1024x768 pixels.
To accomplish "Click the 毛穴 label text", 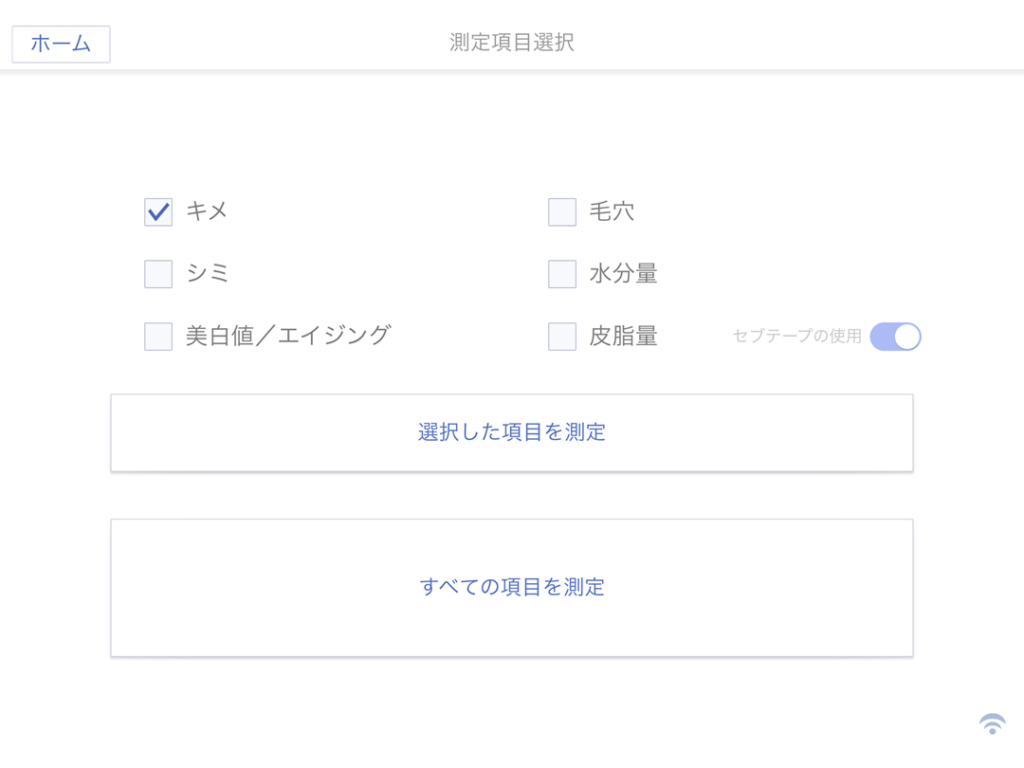I will point(612,211).
